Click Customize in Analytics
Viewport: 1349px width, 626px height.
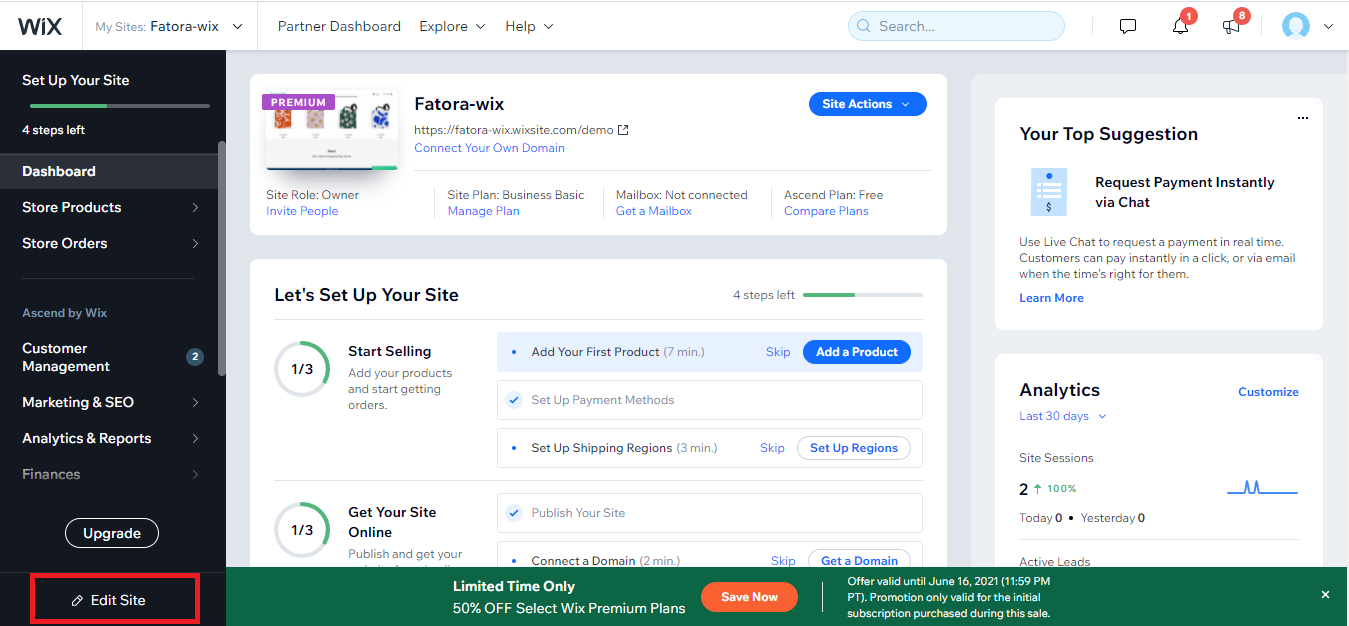[1268, 392]
